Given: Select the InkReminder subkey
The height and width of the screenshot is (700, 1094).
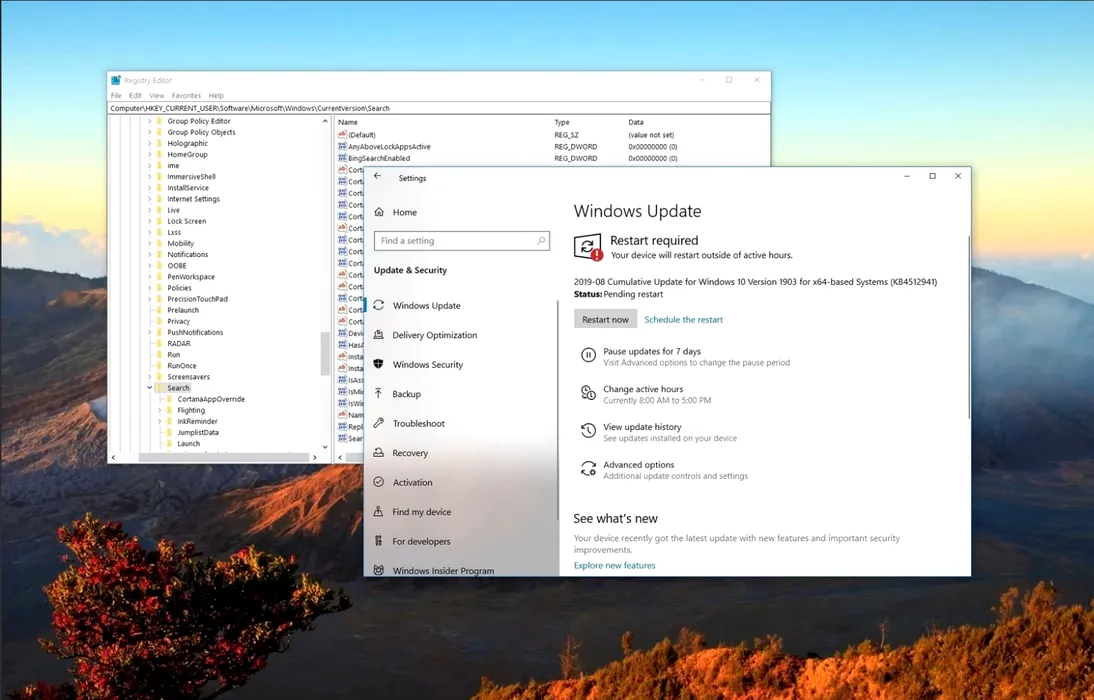Looking at the screenshot, I should tap(197, 422).
